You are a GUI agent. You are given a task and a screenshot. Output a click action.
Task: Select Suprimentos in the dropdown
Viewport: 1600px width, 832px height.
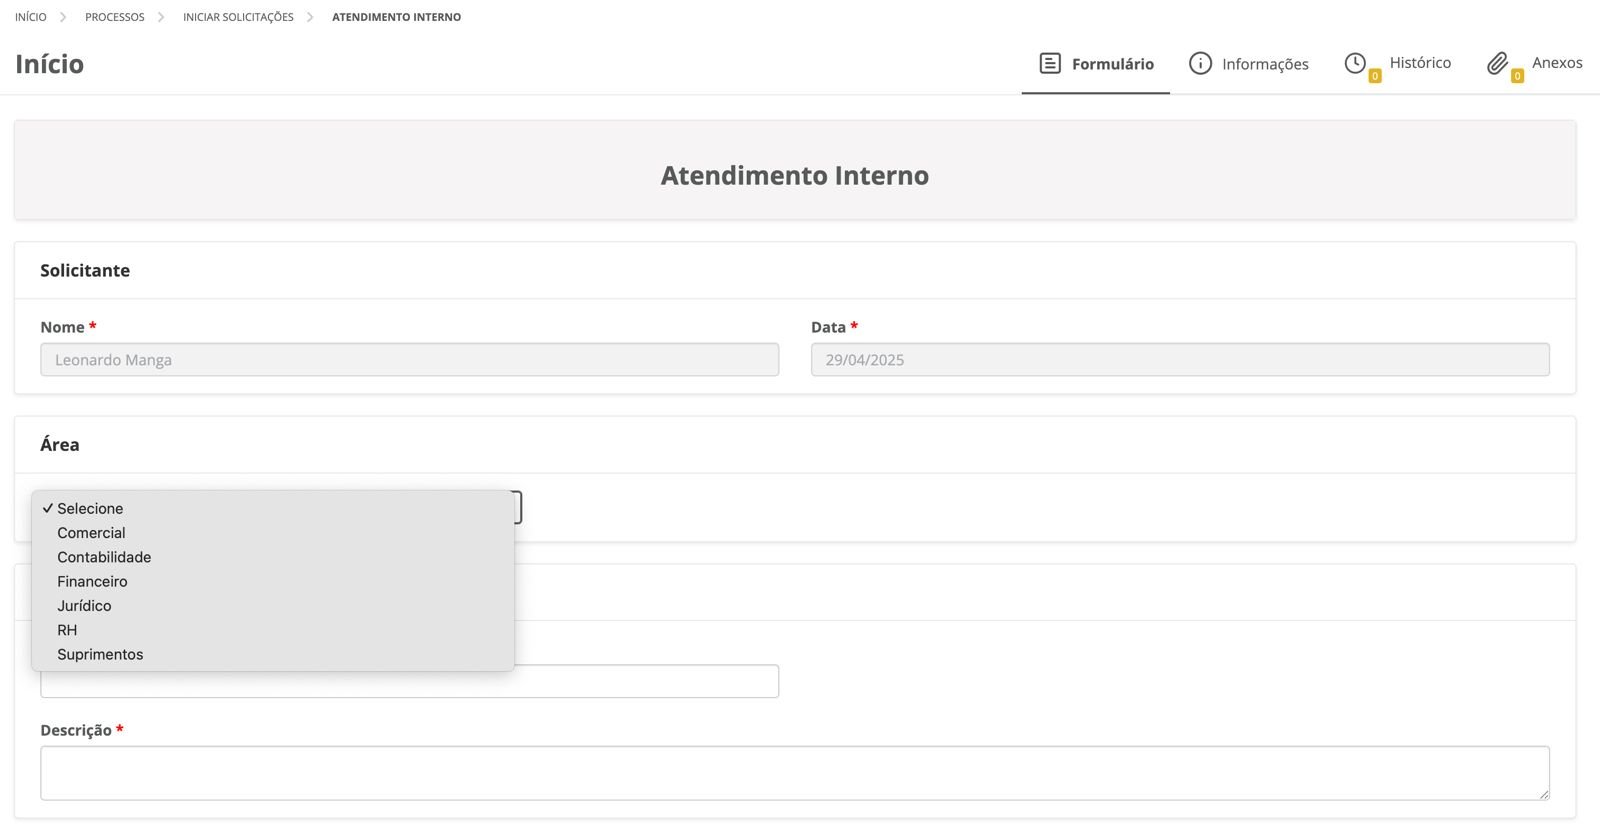(273, 654)
